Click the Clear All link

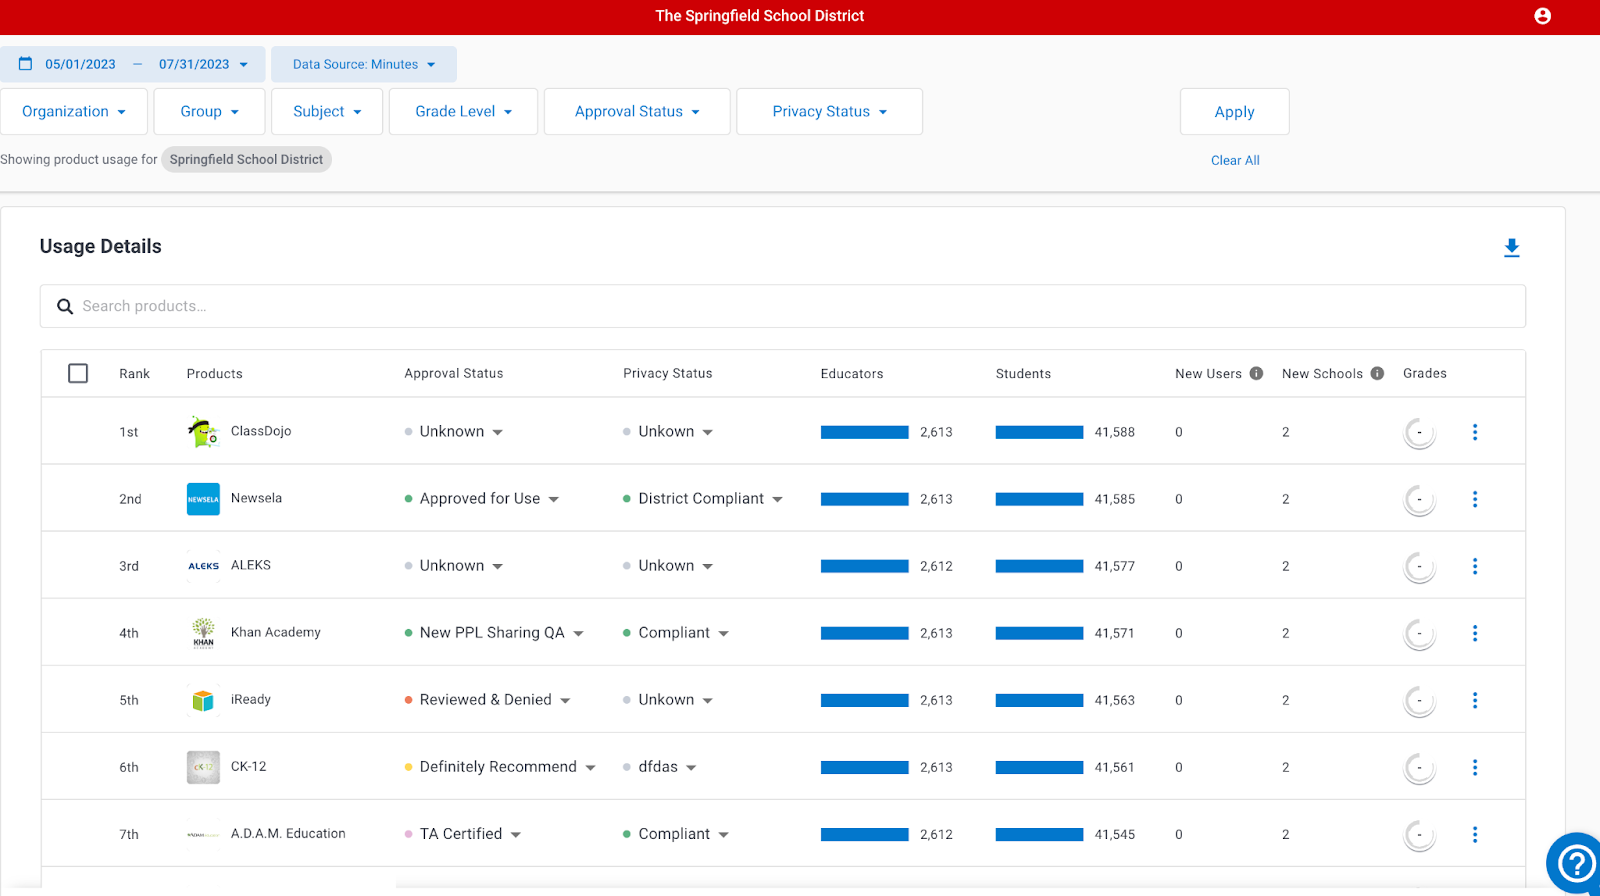pyautogui.click(x=1235, y=160)
